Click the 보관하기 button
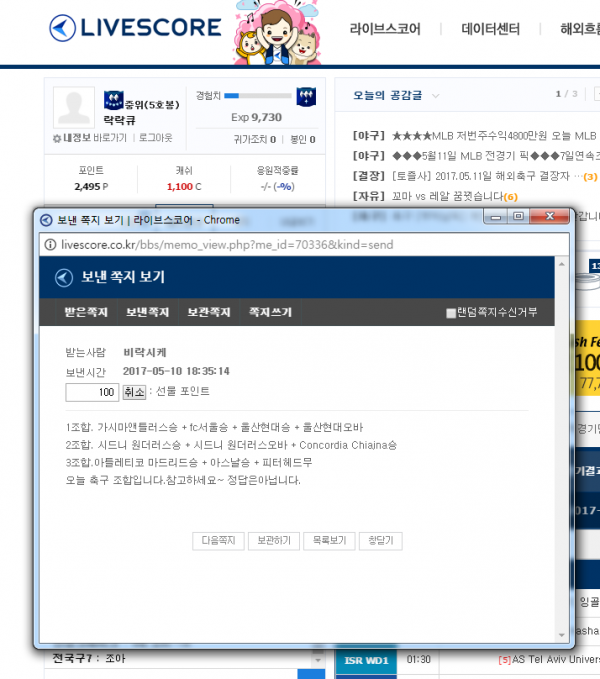This screenshot has width=600, height=679. point(274,541)
